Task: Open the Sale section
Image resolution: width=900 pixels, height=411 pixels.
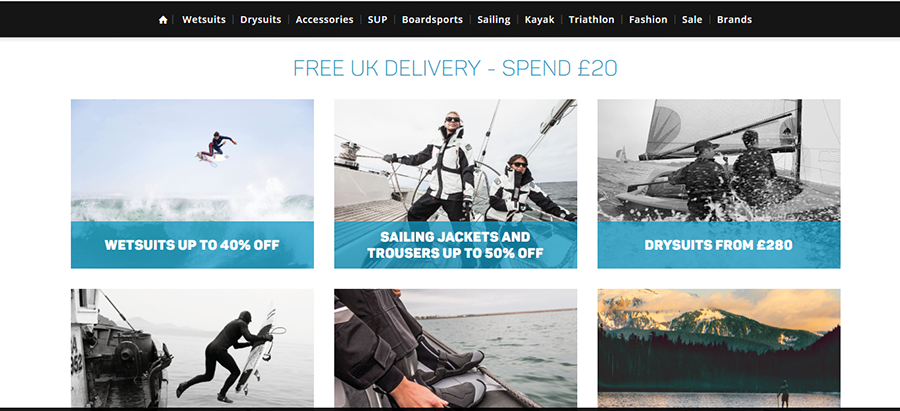Action: pyautogui.click(x=692, y=20)
